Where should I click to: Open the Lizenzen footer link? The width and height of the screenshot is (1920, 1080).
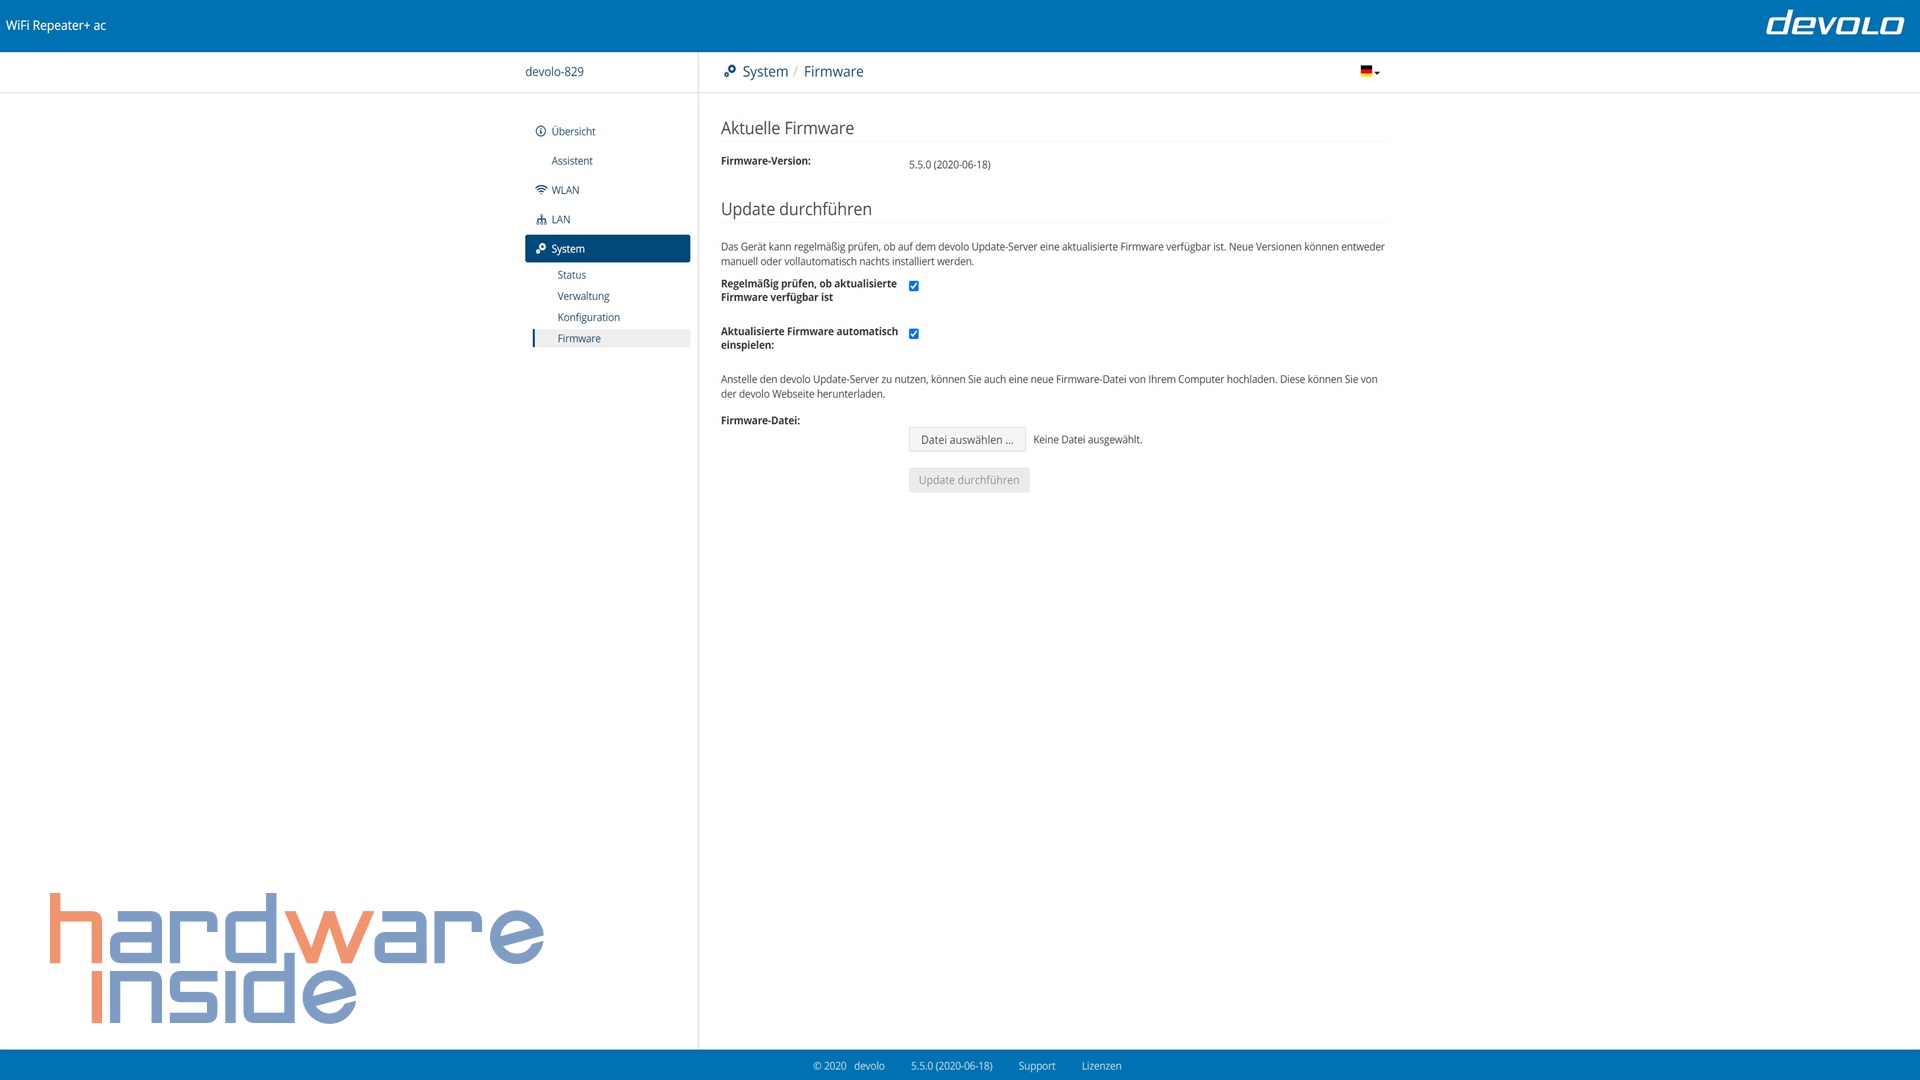point(1101,1066)
